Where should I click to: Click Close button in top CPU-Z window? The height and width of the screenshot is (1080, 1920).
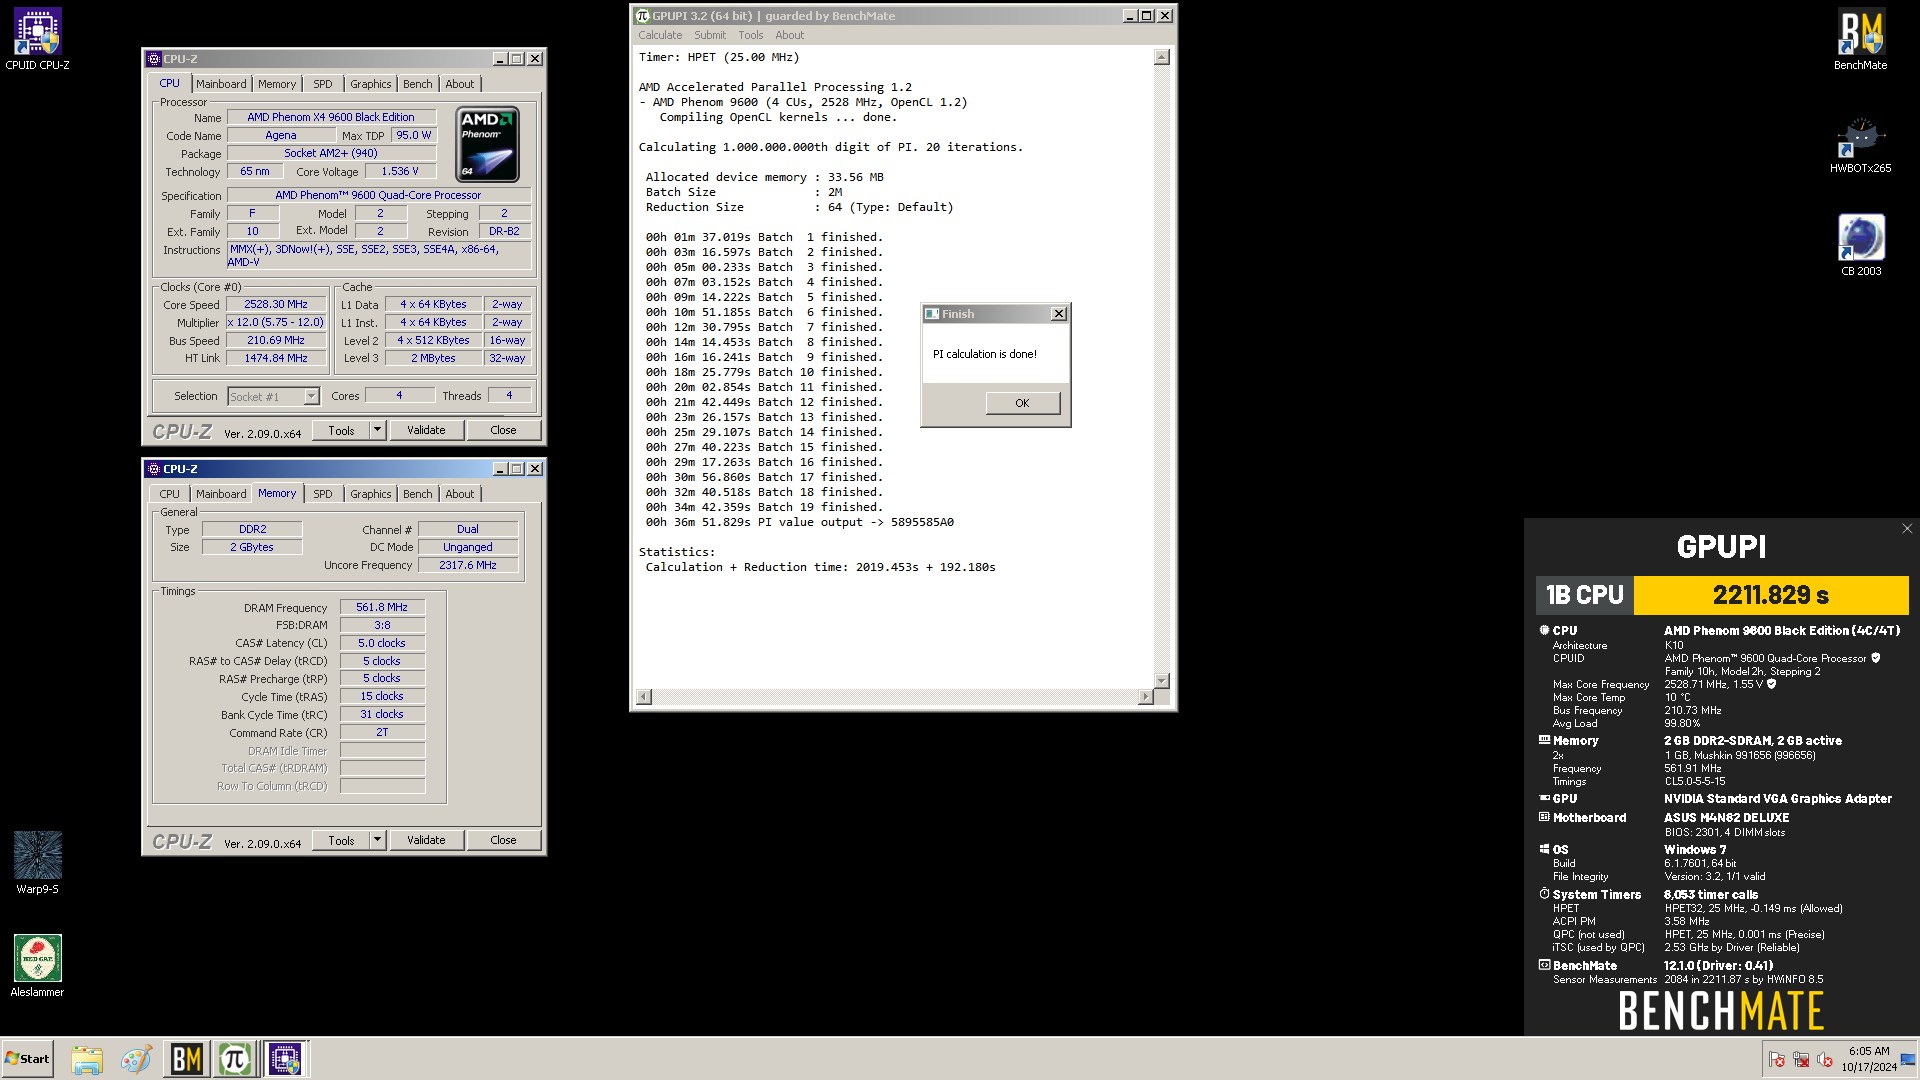pyautogui.click(x=503, y=430)
